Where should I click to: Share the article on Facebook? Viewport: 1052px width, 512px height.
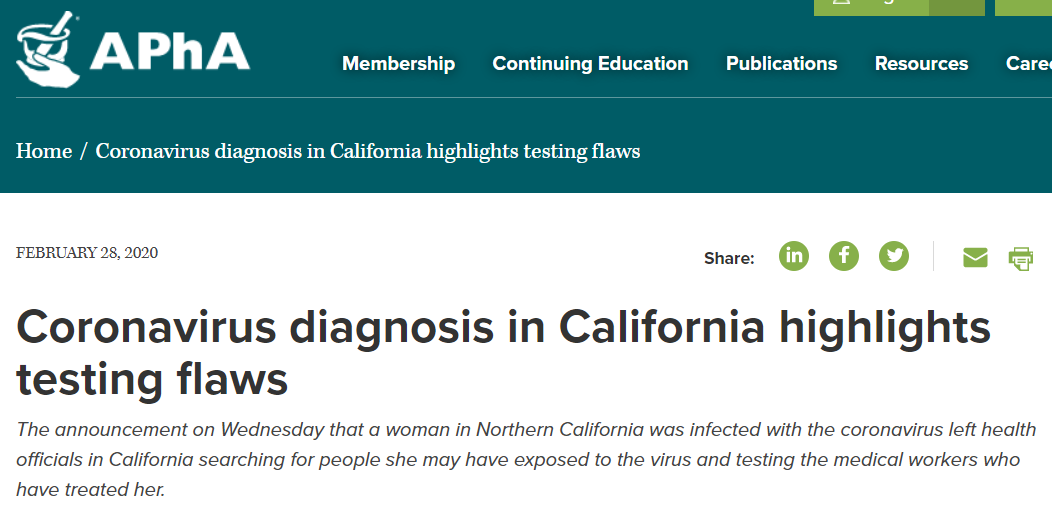coord(844,256)
